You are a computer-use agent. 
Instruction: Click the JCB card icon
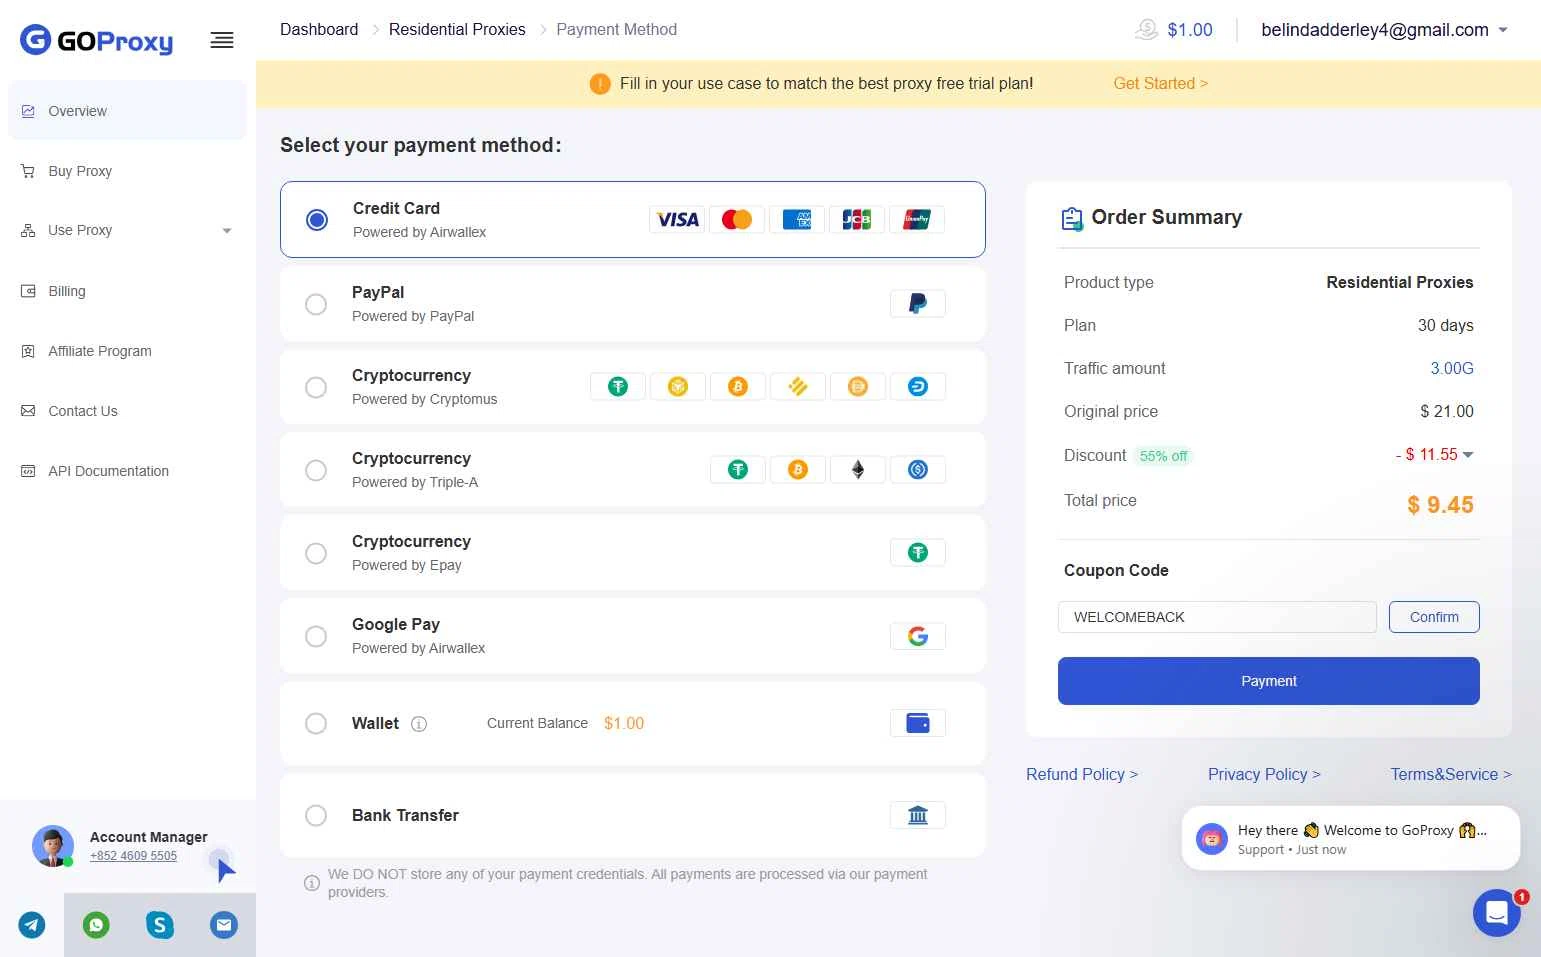click(x=857, y=219)
